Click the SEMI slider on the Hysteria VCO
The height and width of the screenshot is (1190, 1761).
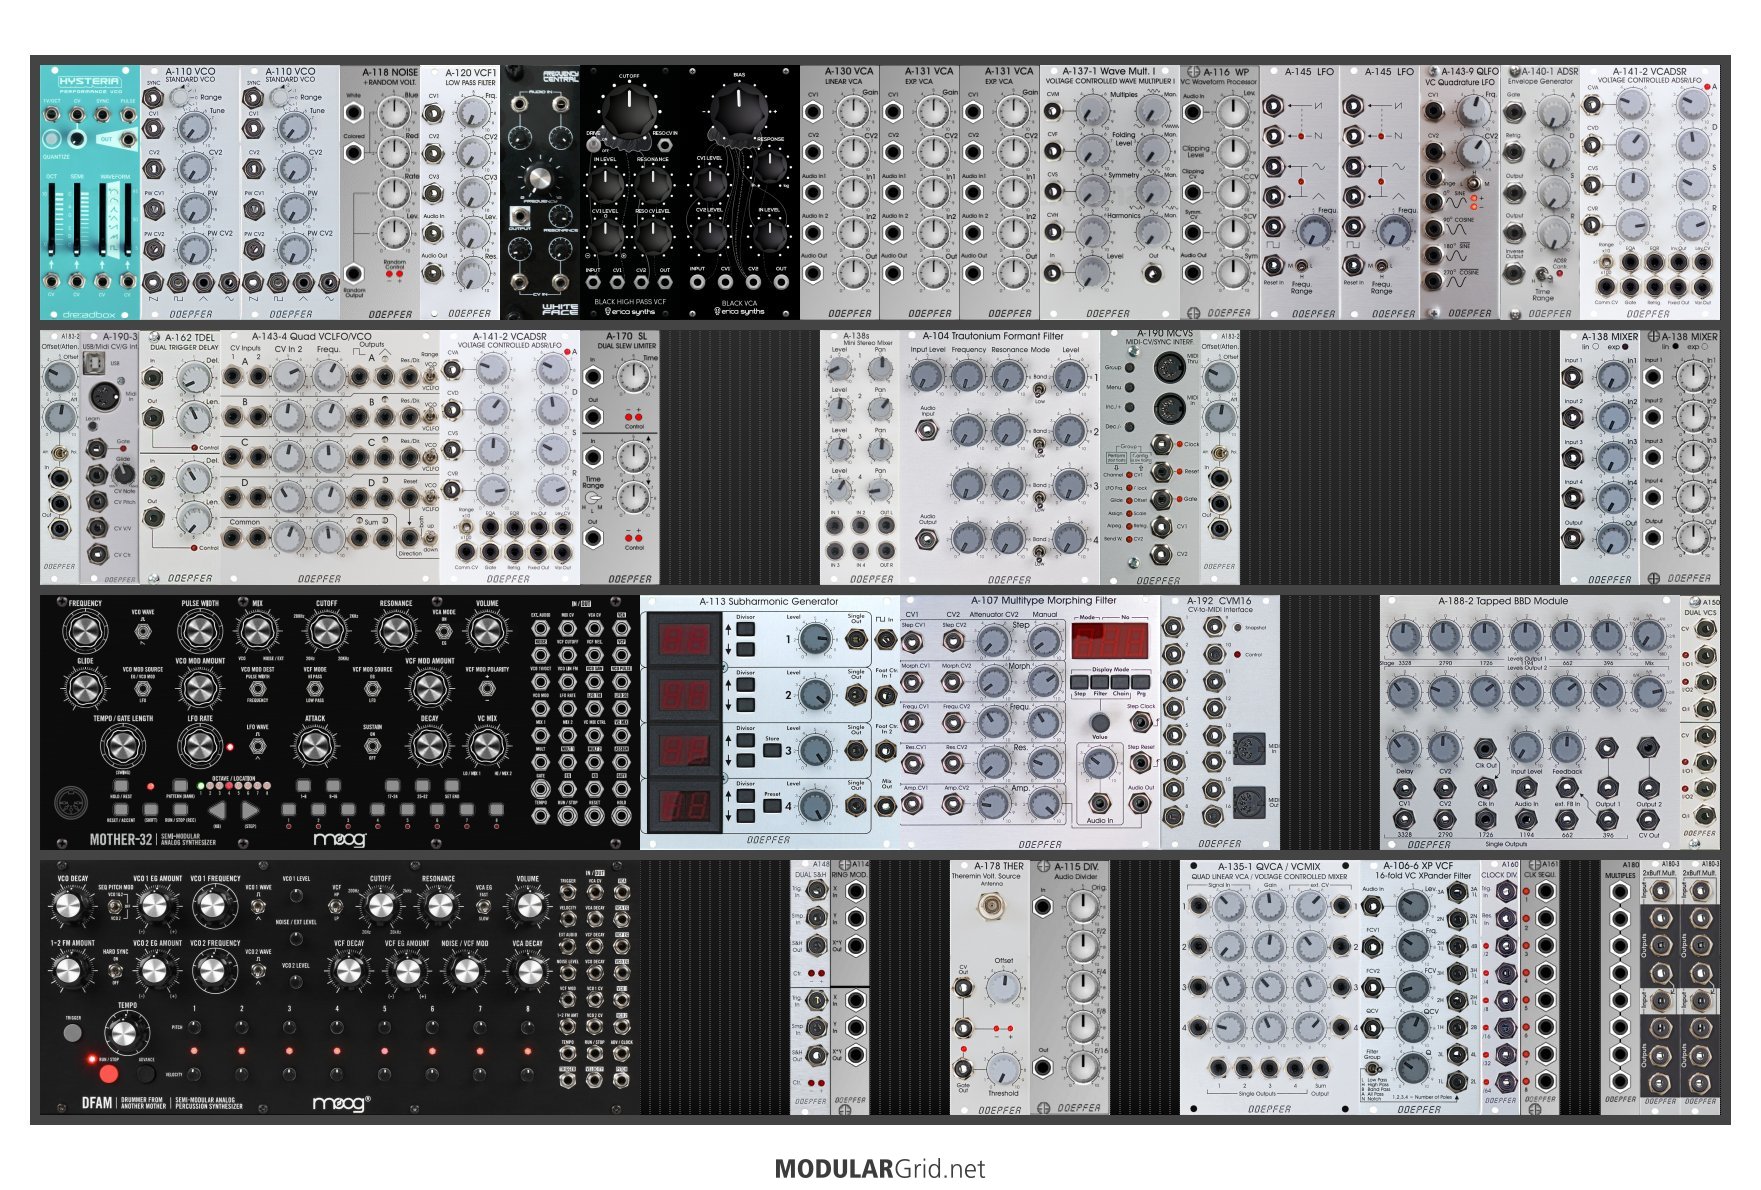point(77,220)
